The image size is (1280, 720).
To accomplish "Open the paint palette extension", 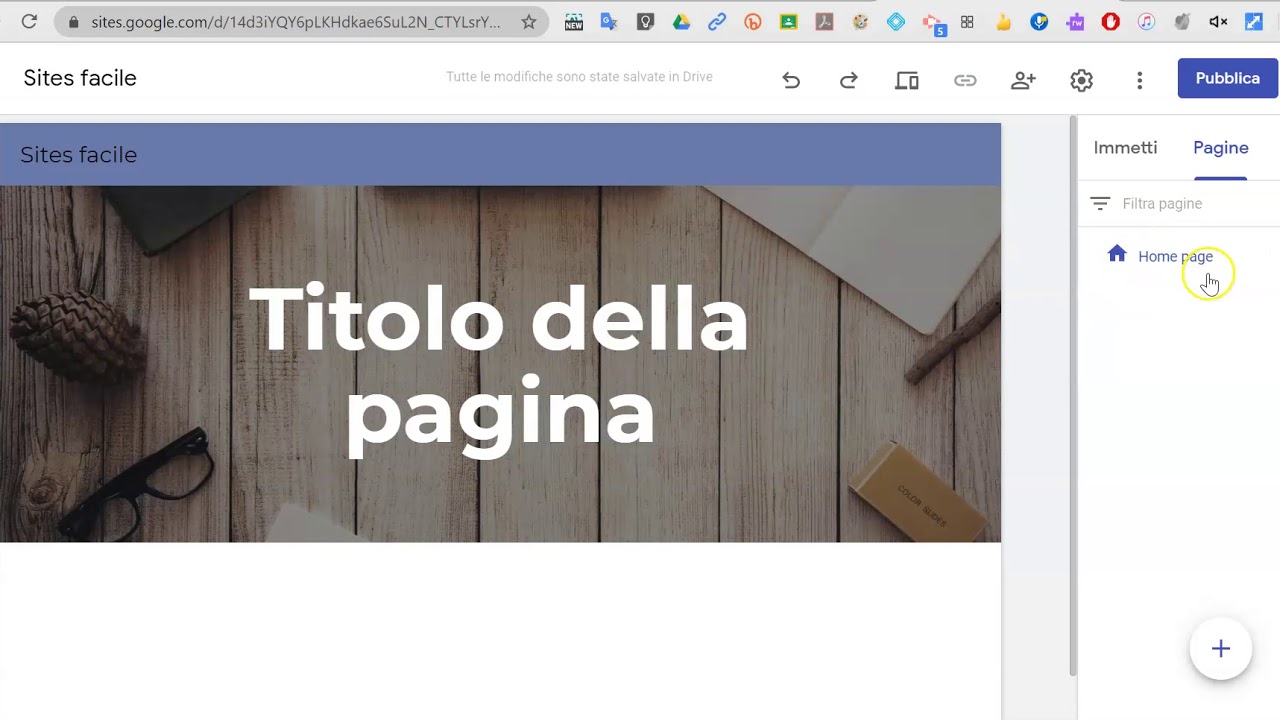I will pos(860,21).
